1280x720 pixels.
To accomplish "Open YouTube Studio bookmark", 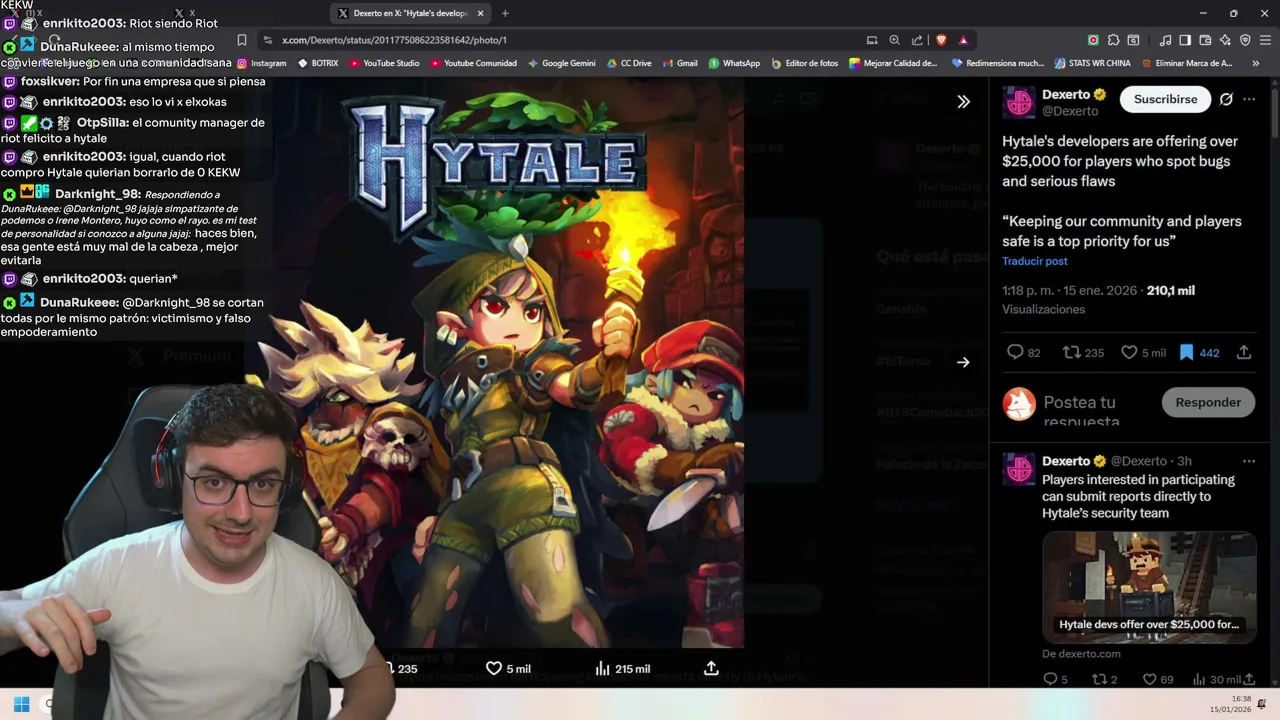I will 384,63.
